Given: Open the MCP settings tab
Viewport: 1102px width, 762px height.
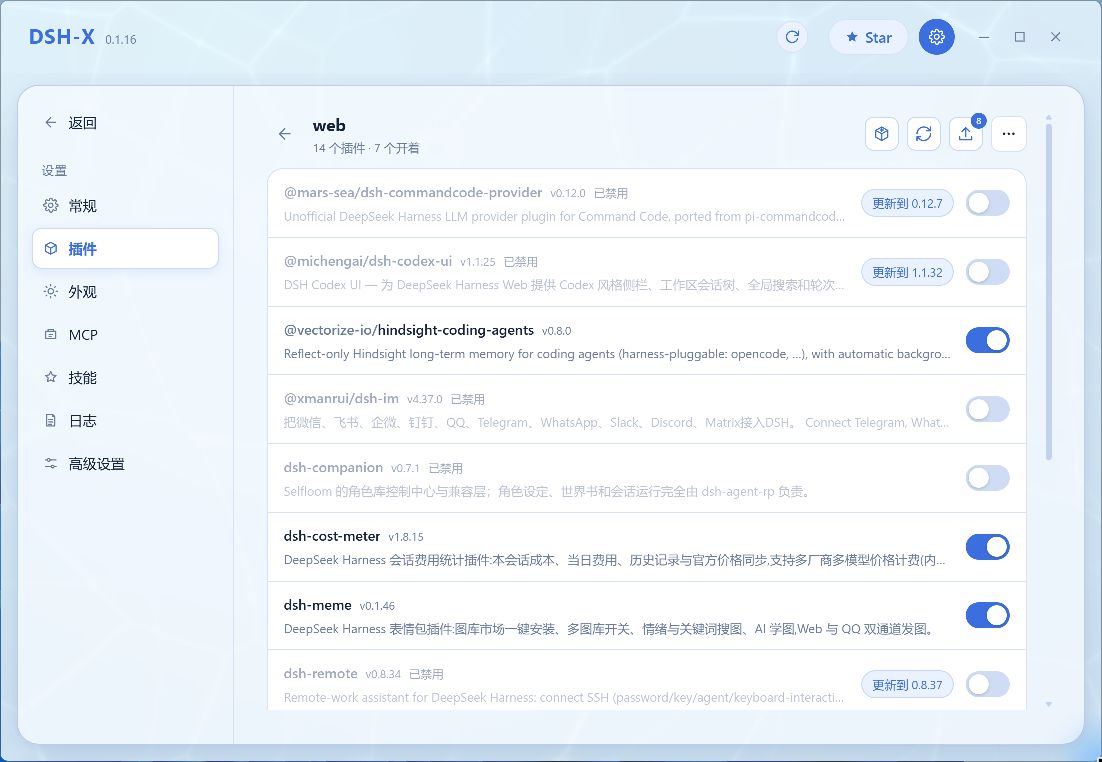Looking at the screenshot, I should click(x=125, y=335).
